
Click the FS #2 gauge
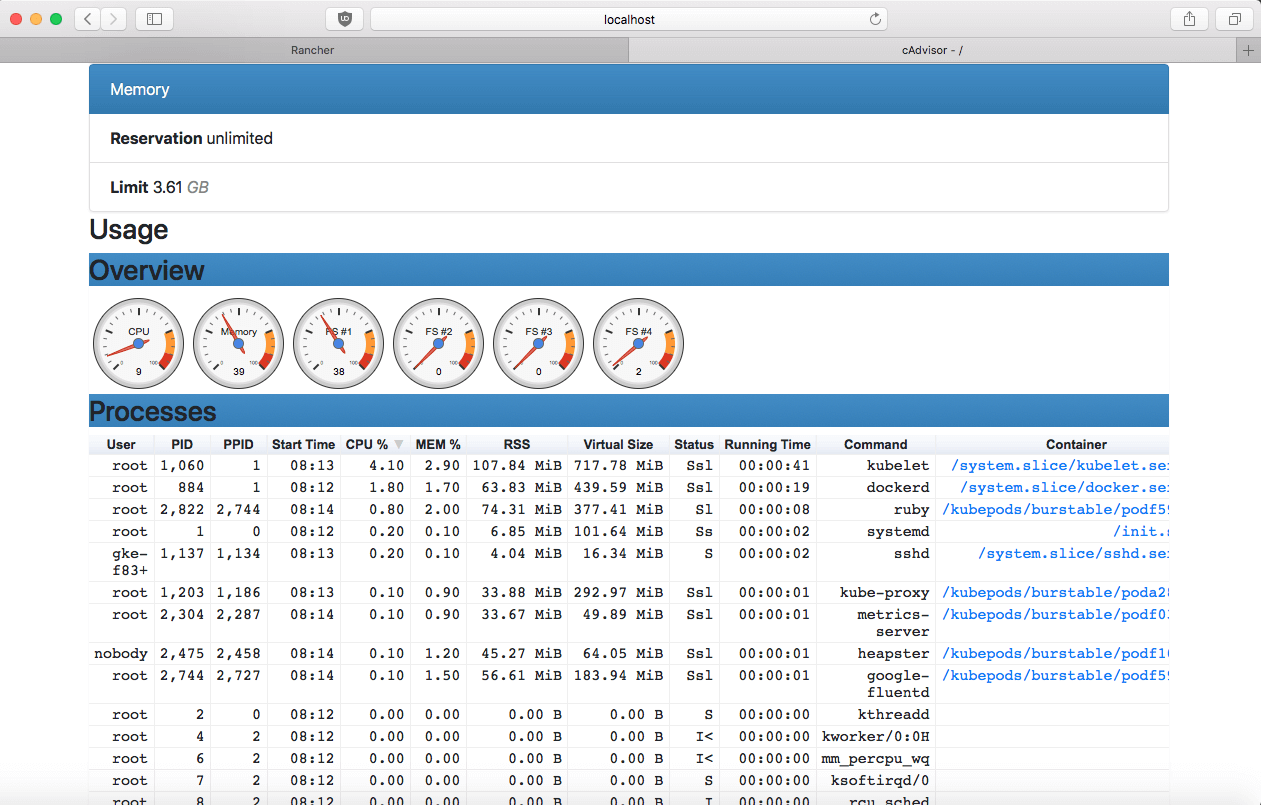(438, 343)
